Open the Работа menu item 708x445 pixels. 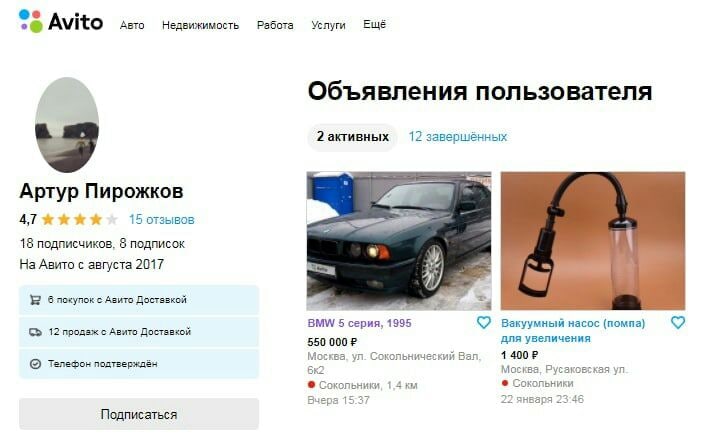click(275, 25)
